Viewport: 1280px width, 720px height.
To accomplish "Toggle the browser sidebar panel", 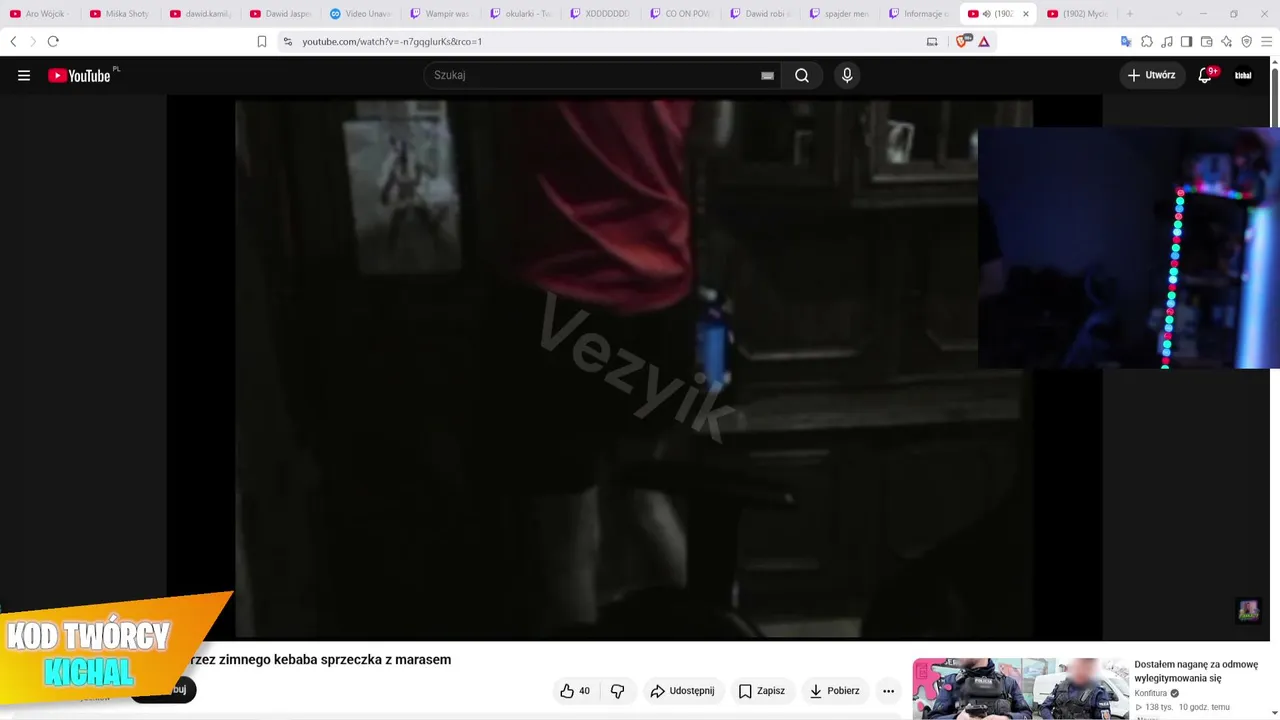I will (x=1186, y=41).
